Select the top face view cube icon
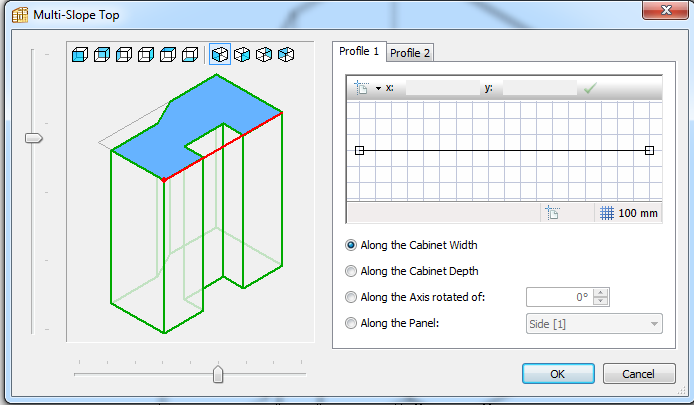Viewport: 694px width, 405px height. coord(168,55)
